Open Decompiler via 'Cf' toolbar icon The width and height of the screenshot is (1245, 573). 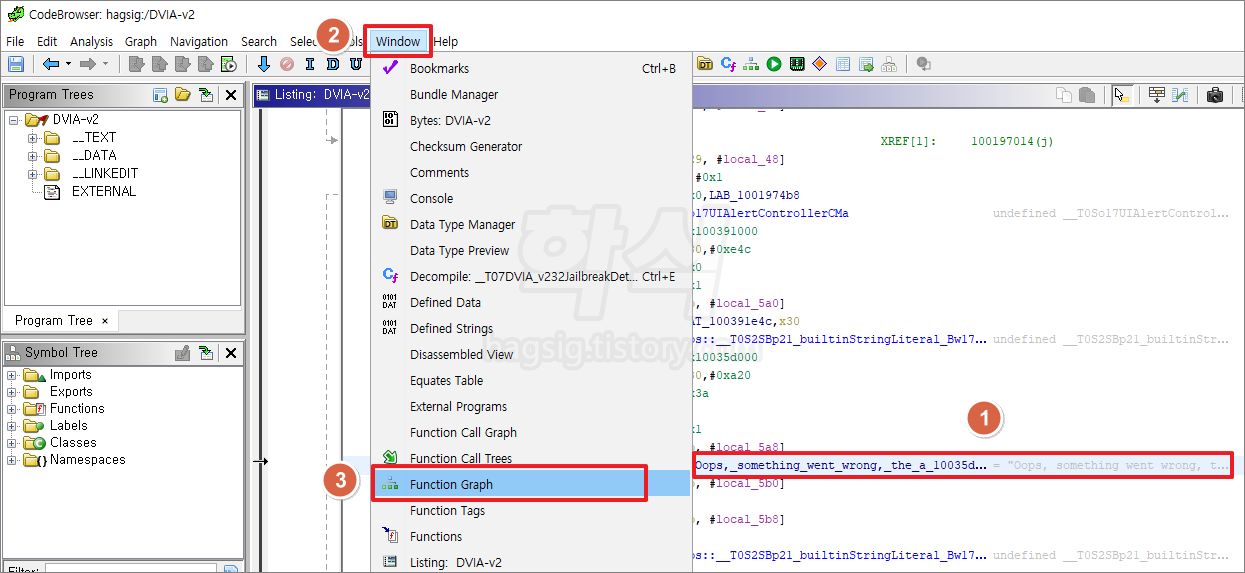[728, 64]
